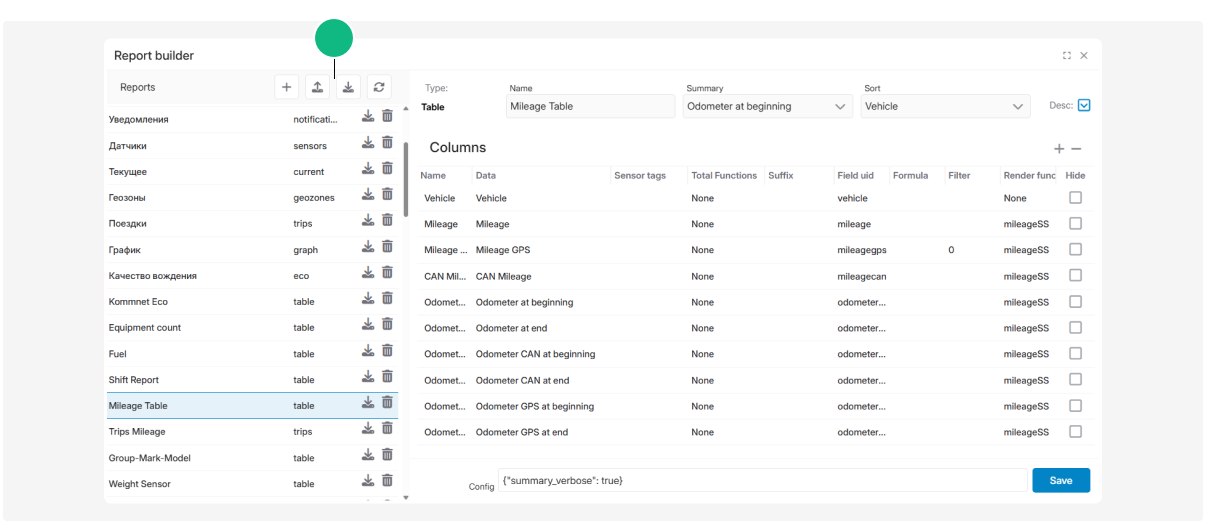
Task: Click the Formula column header
Action: (x=911, y=175)
